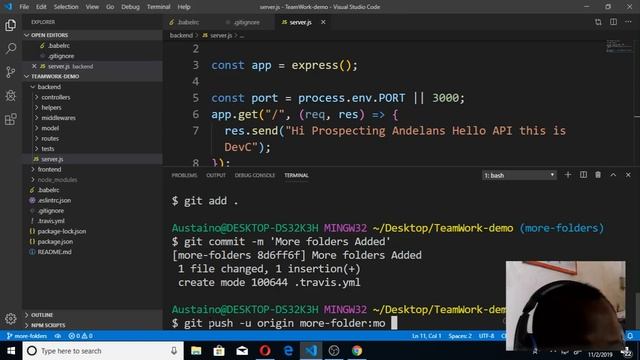Image resolution: width=640 pixels, height=360 pixels.
Task: Open package-lock.json in the file tree
Action: tap(93, 231)
